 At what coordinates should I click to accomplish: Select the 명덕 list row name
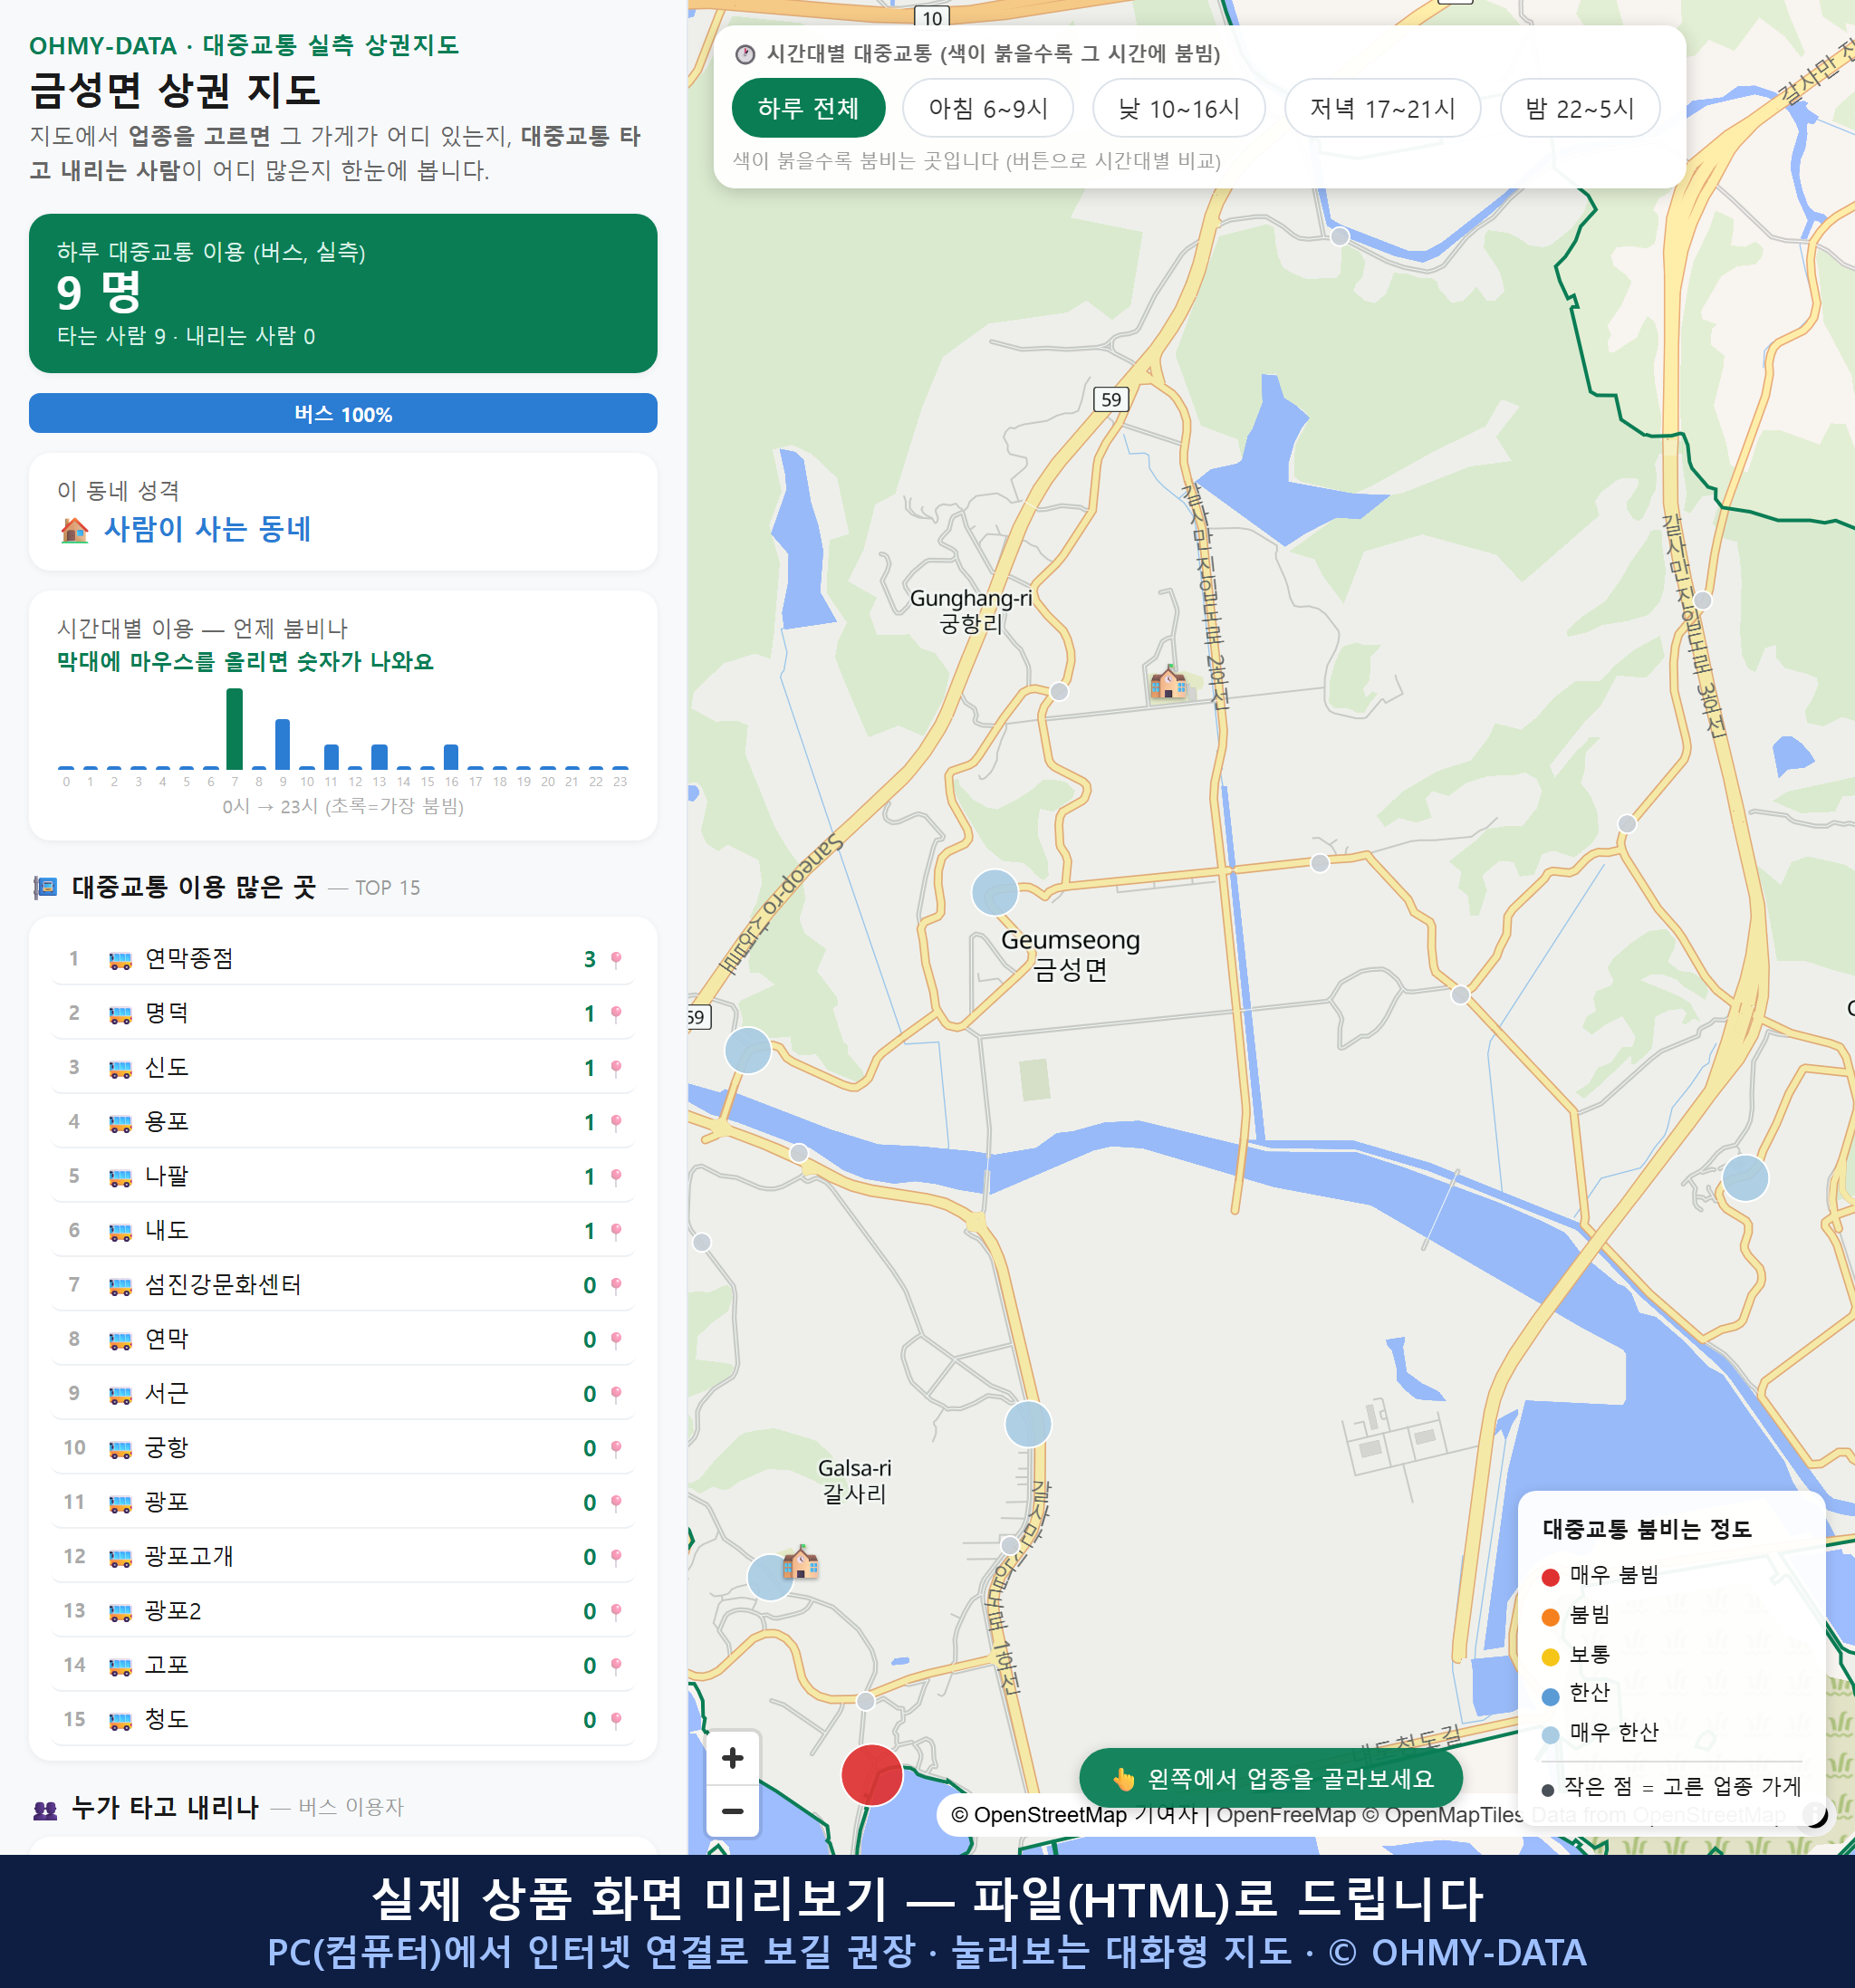[x=167, y=1012]
